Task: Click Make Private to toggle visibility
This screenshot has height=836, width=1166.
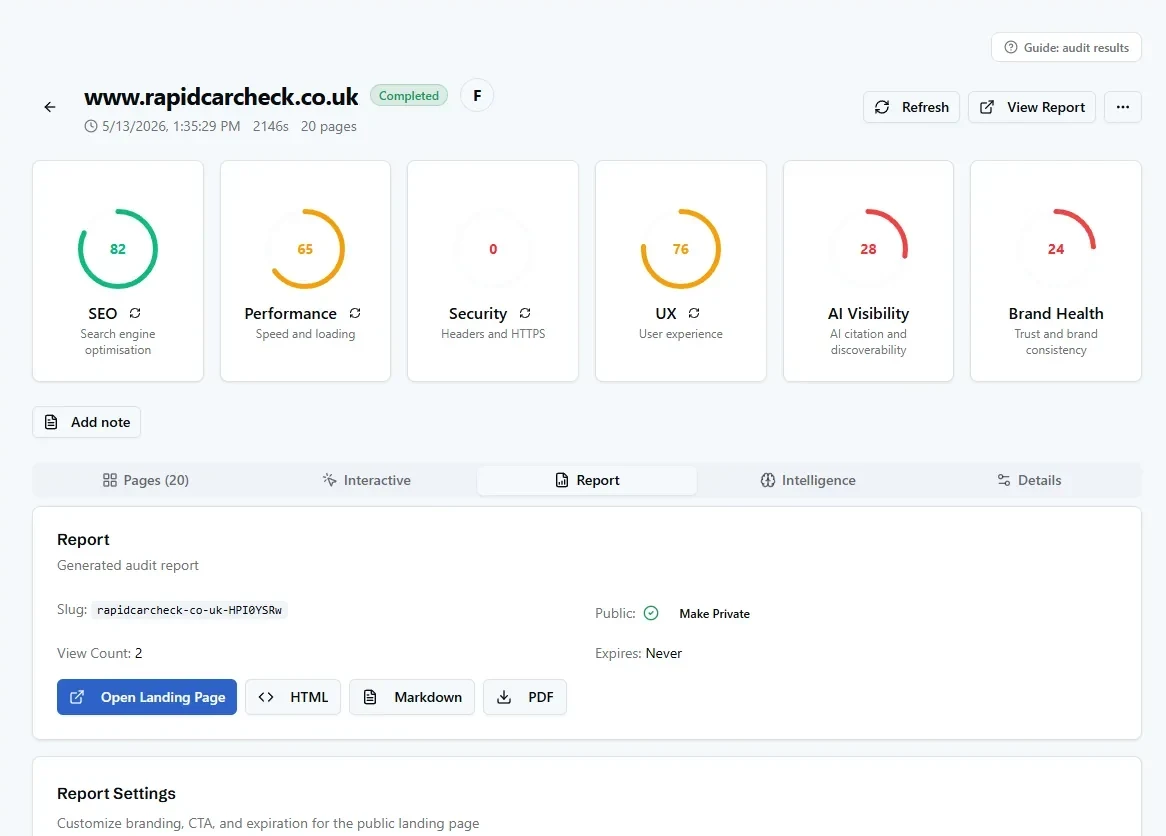Action: 714,614
